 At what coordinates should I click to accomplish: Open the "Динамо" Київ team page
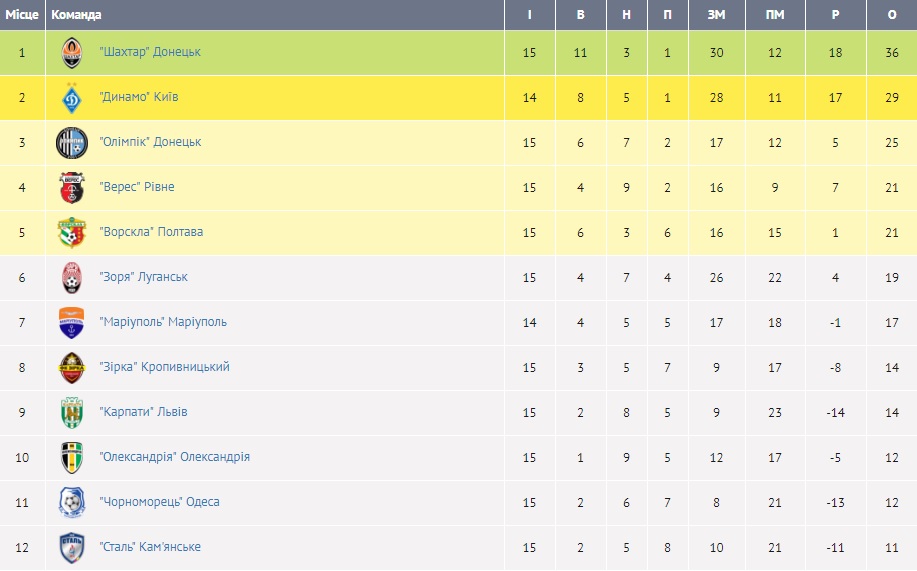click(139, 97)
